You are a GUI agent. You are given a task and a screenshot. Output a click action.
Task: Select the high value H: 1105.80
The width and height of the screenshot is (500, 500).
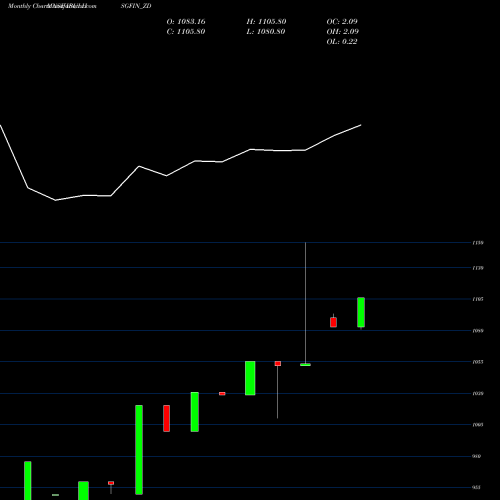coord(266,21)
